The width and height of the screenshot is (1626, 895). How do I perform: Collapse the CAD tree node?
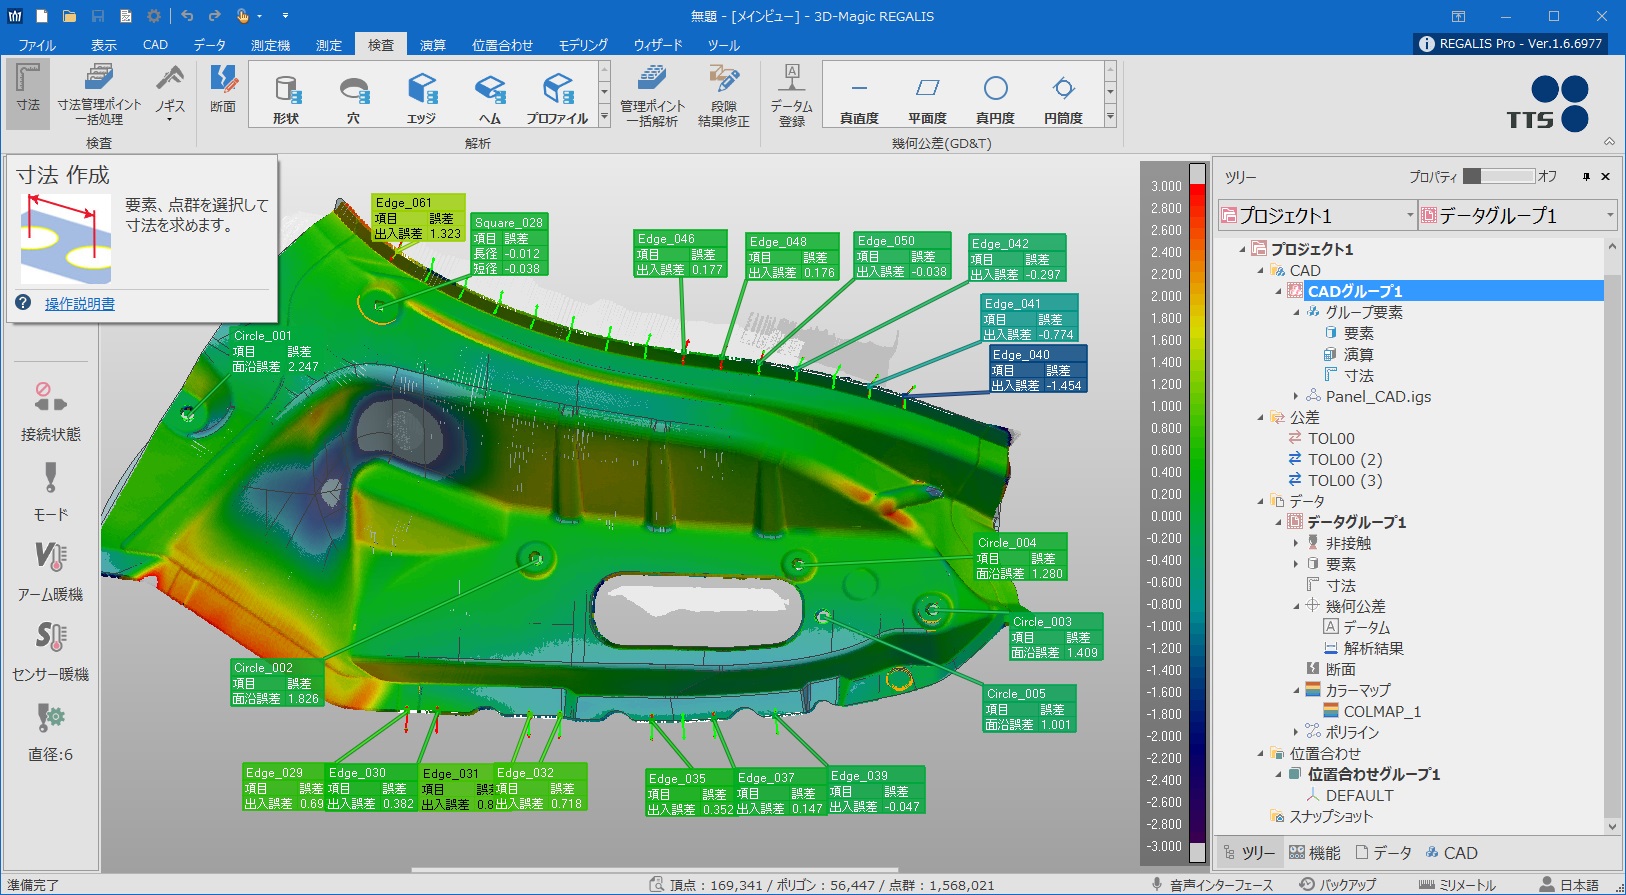pyautogui.click(x=1260, y=270)
